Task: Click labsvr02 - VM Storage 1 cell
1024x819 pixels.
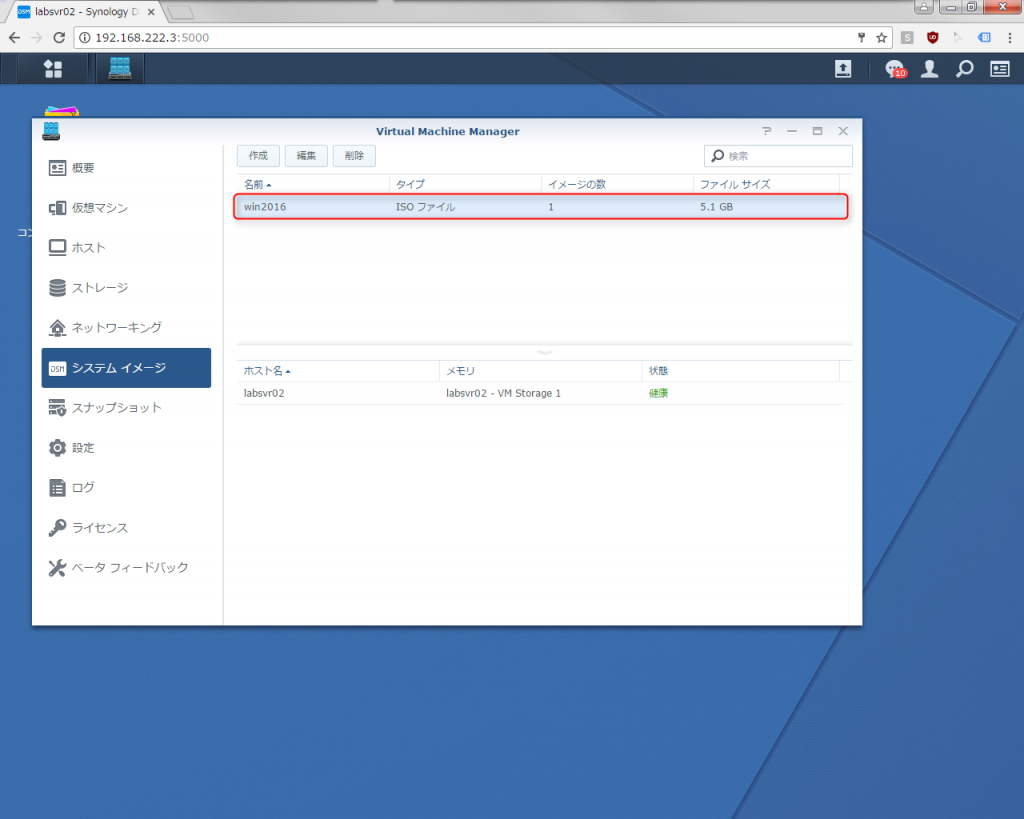Action: point(504,393)
